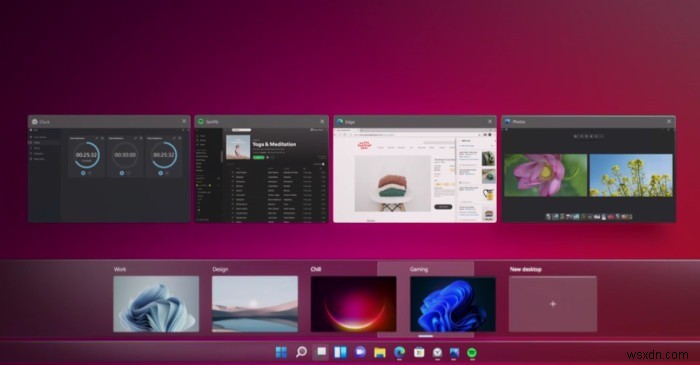
Task: Click the "Chill" desktop name label
Action: [x=316, y=269]
